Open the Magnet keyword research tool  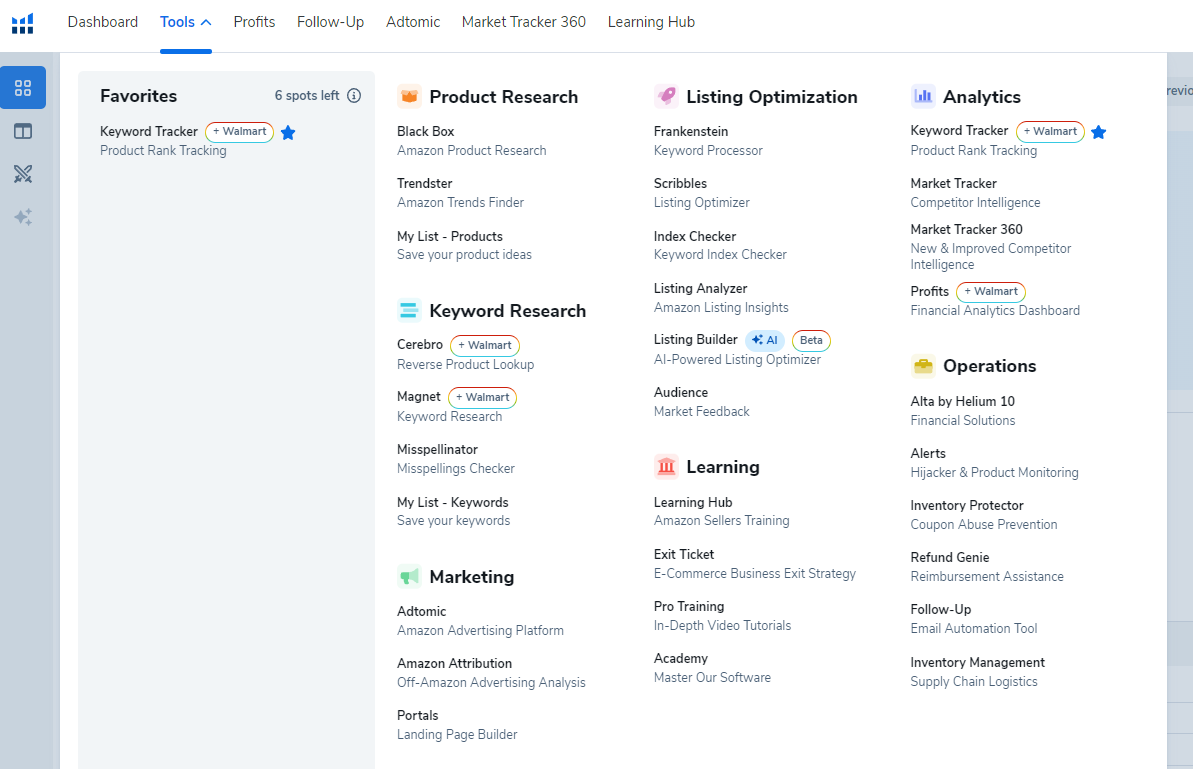[x=418, y=397]
